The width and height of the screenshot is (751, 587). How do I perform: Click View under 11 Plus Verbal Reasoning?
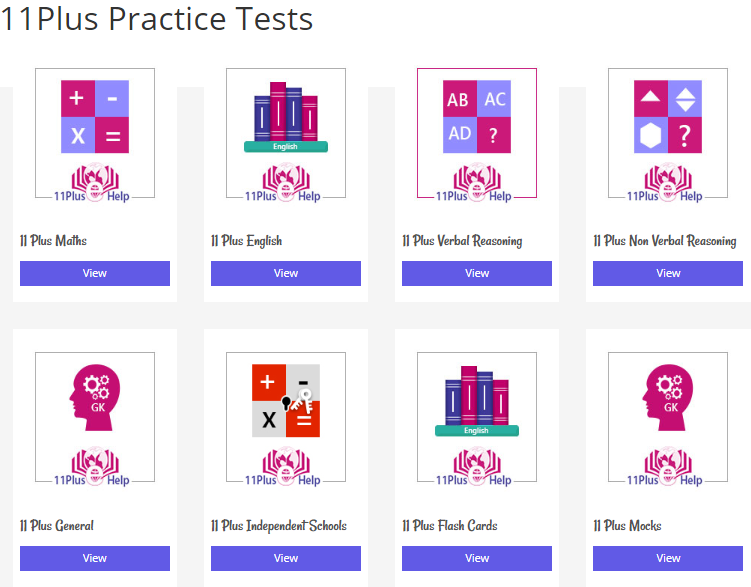tap(477, 273)
